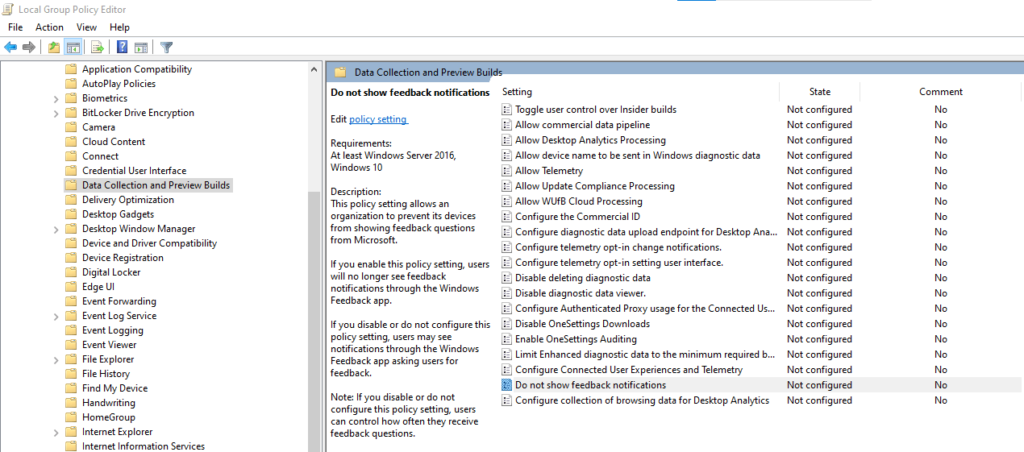
Task: Click icon beside Enable OneSettings Auditing
Action: tap(506, 339)
